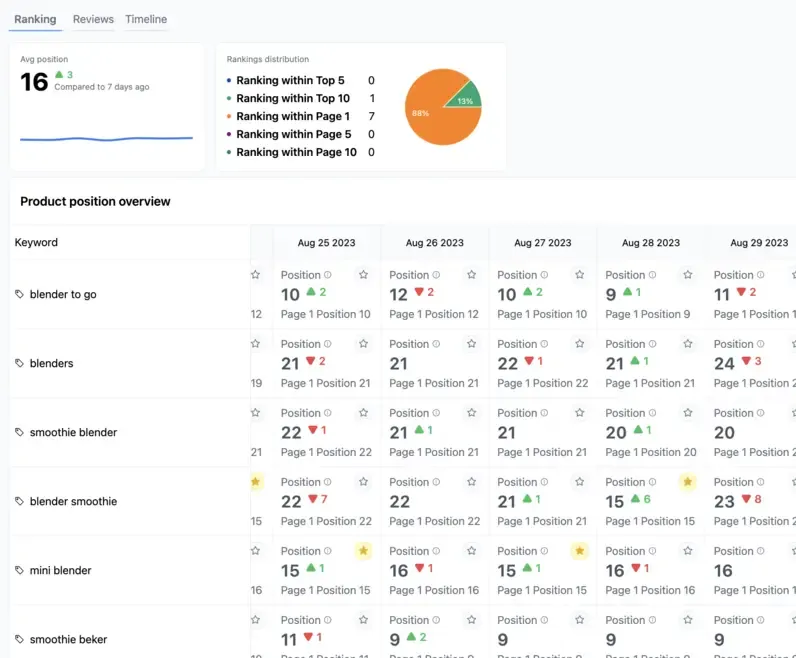The width and height of the screenshot is (796, 658).
Task: Star blender to go Aug 28 position
Action: tap(688, 275)
